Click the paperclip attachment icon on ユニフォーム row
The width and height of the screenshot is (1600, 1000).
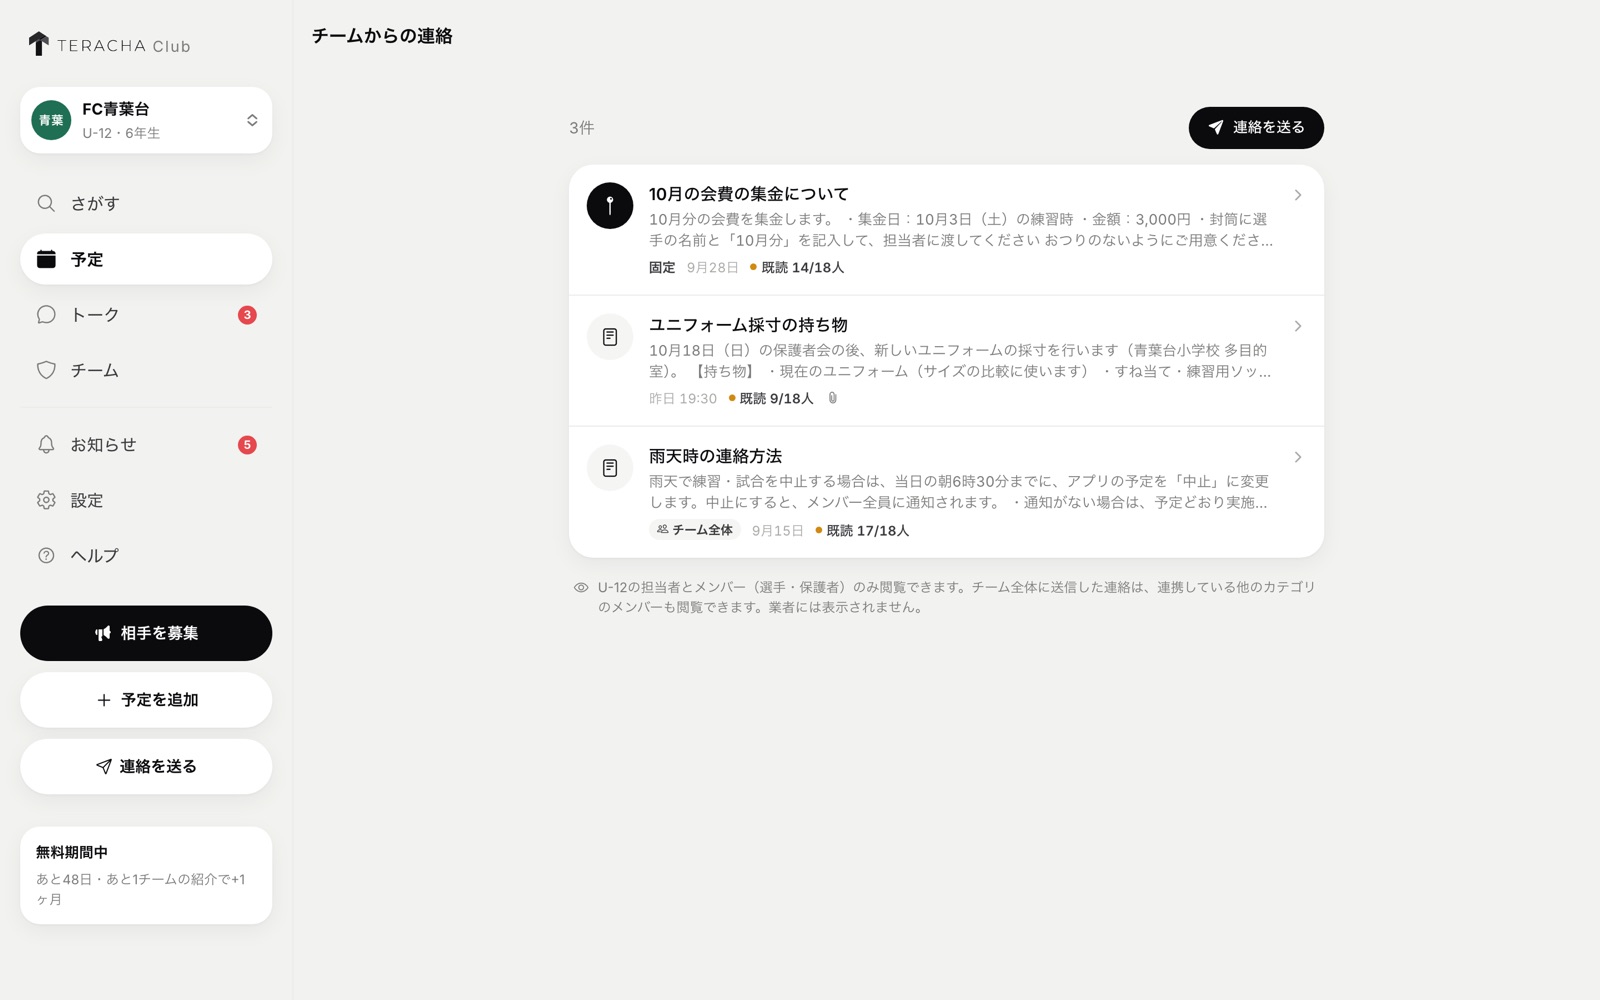tap(832, 398)
